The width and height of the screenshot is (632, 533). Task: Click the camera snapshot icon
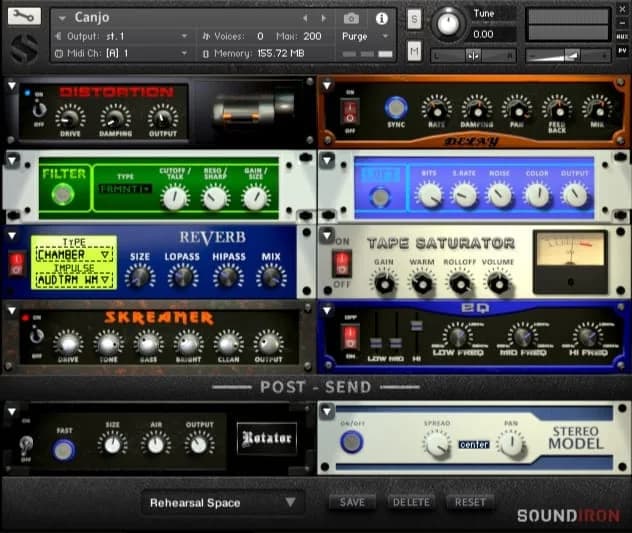point(351,18)
